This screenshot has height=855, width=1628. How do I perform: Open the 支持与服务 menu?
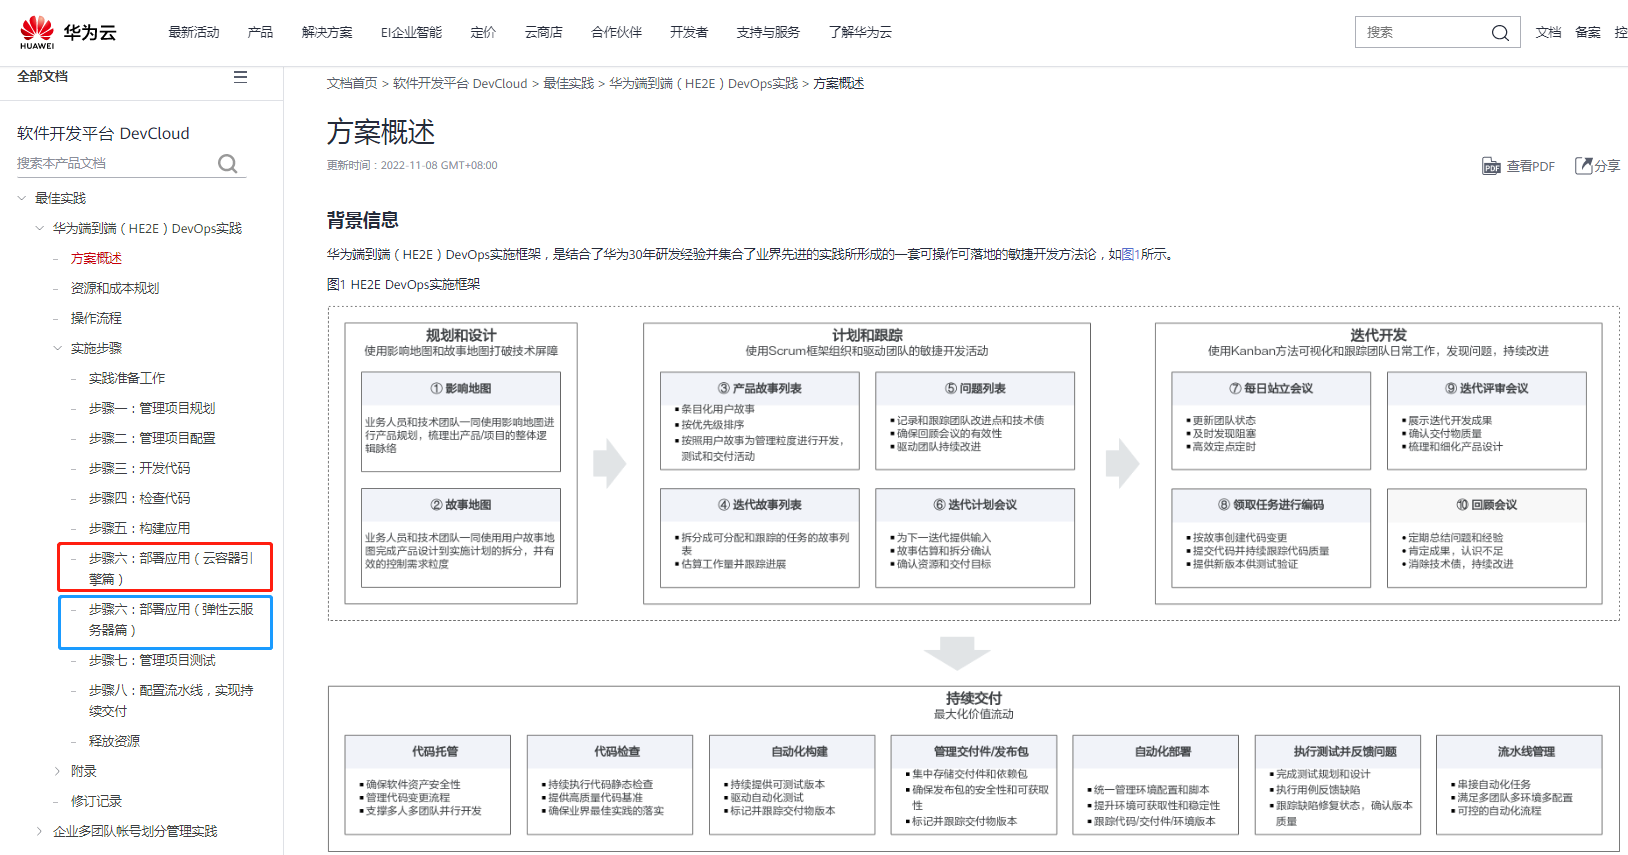(768, 32)
